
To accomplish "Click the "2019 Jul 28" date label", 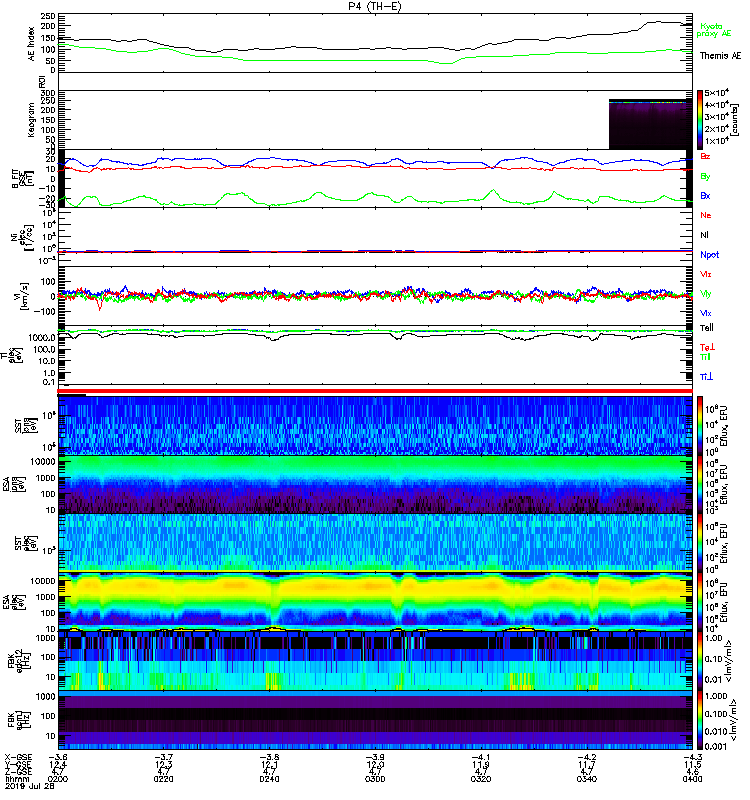I will (30, 786).
